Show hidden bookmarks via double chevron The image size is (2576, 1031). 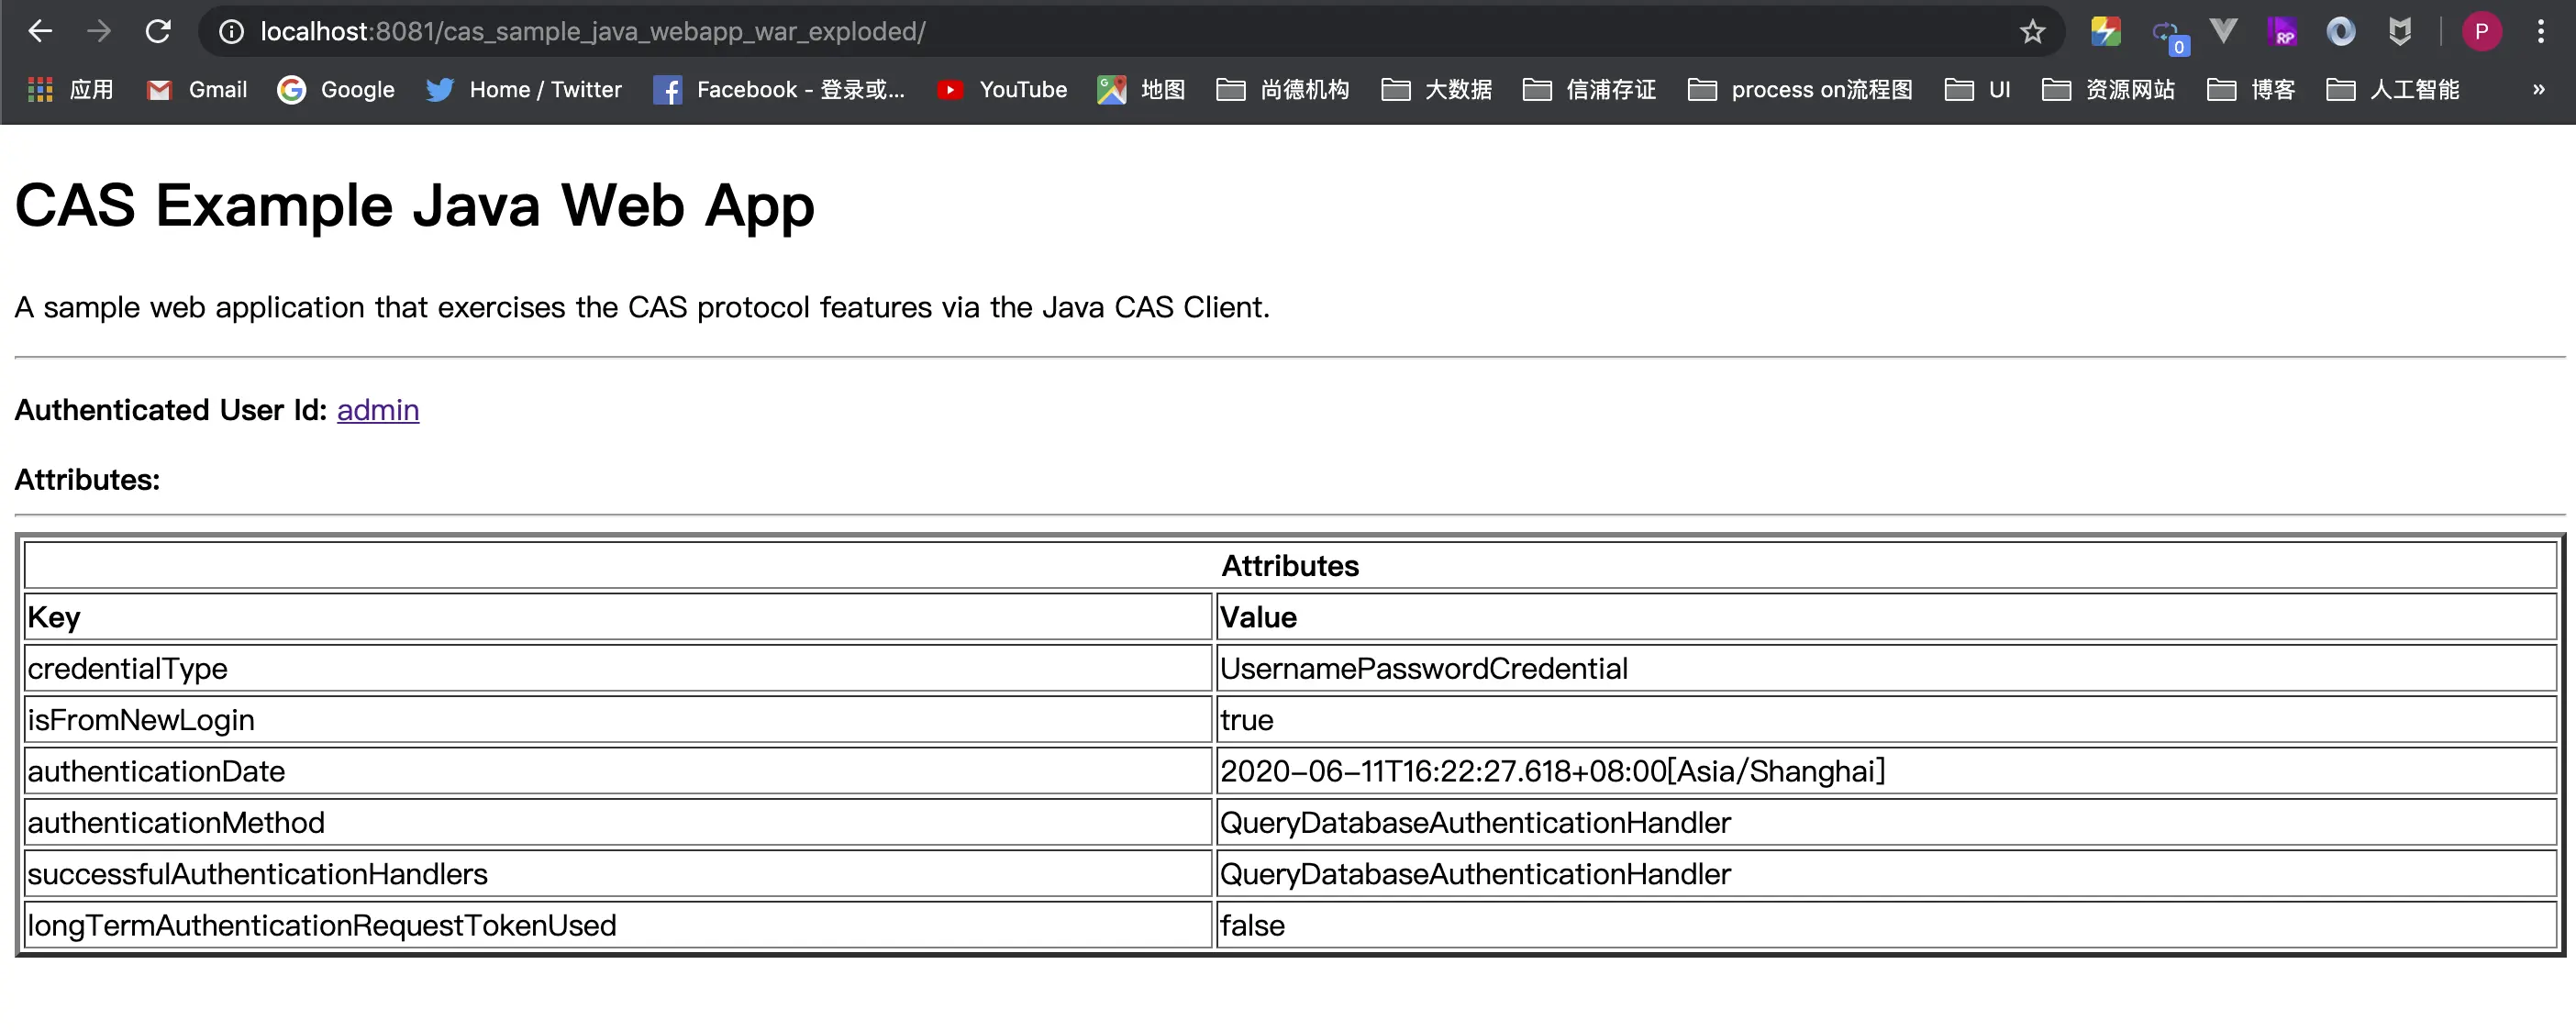pyautogui.click(x=2538, y=90)
